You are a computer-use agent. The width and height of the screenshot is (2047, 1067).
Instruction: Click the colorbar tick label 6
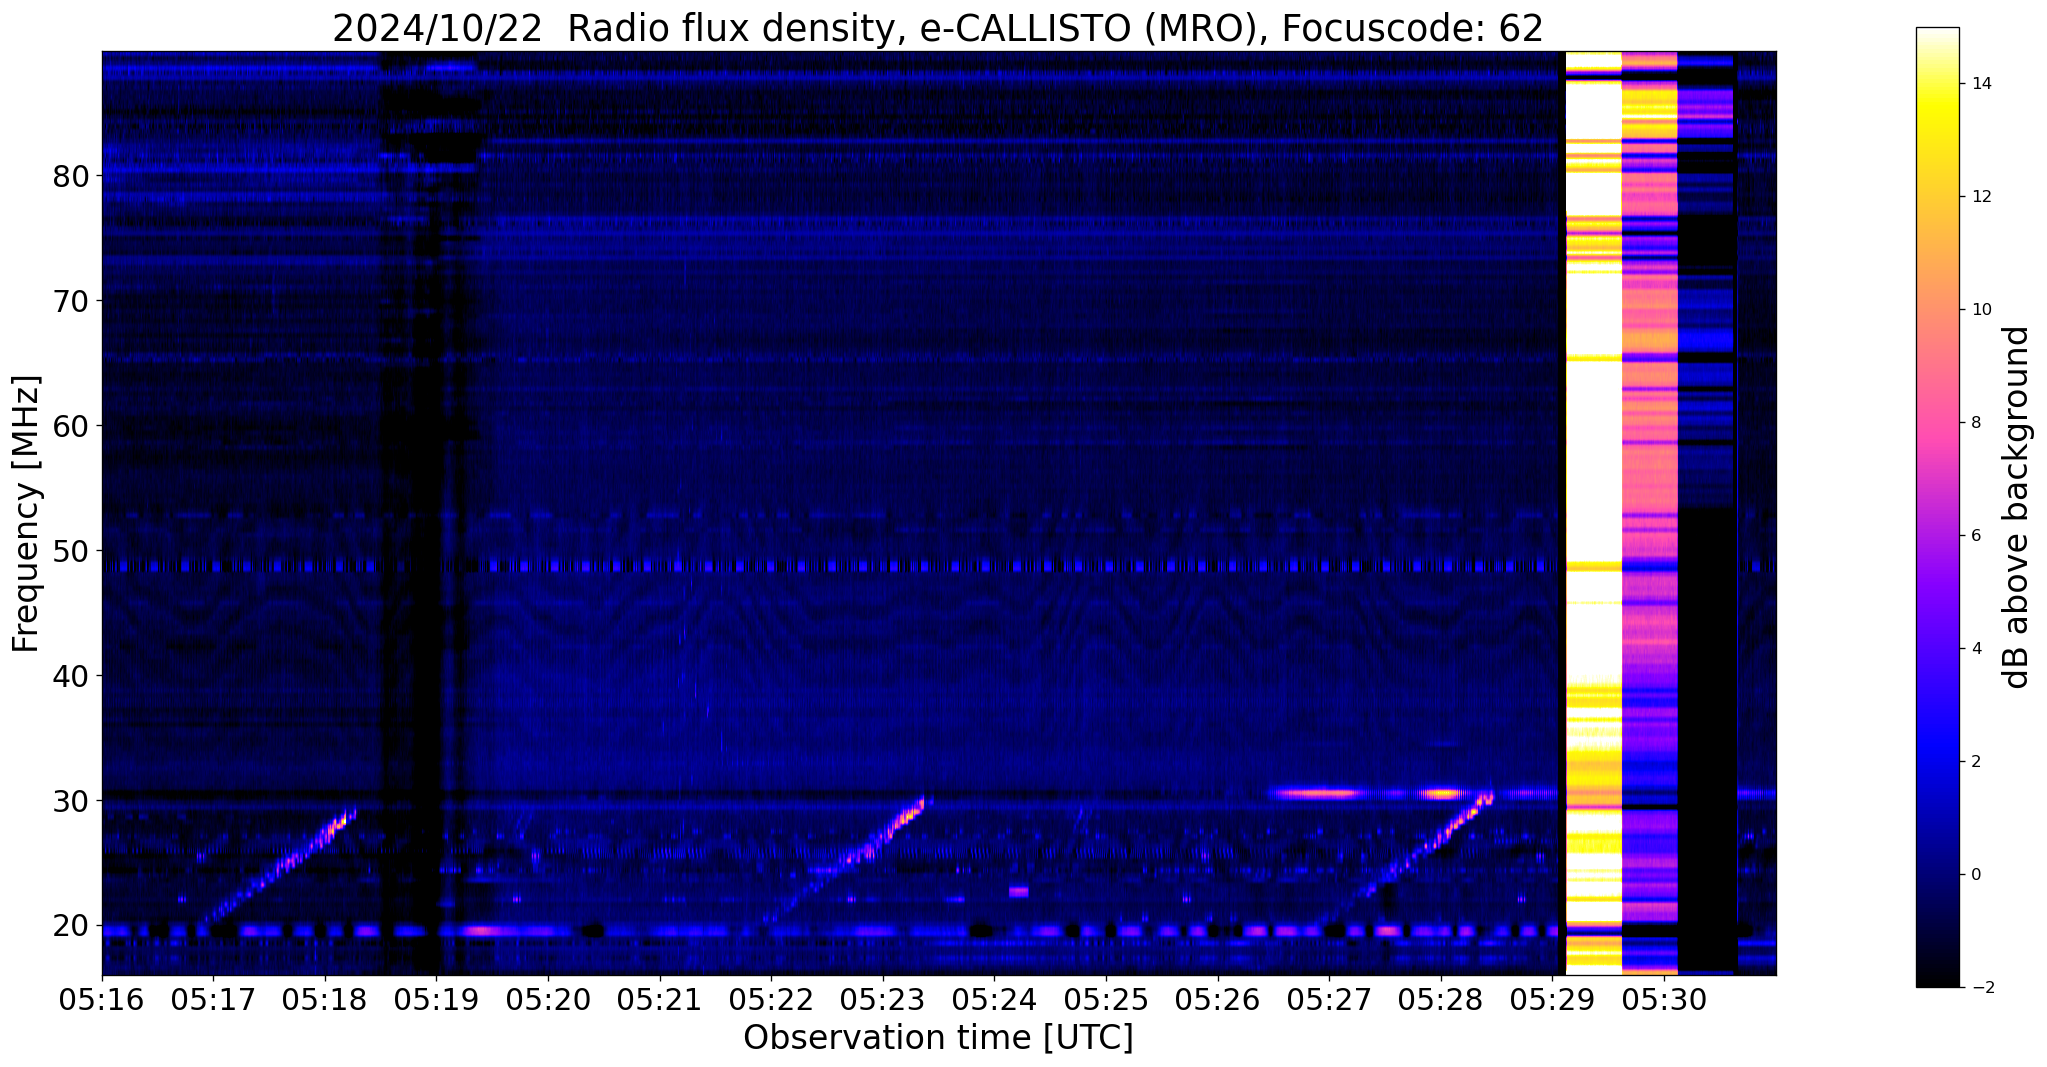click(x=1975, y=536)
